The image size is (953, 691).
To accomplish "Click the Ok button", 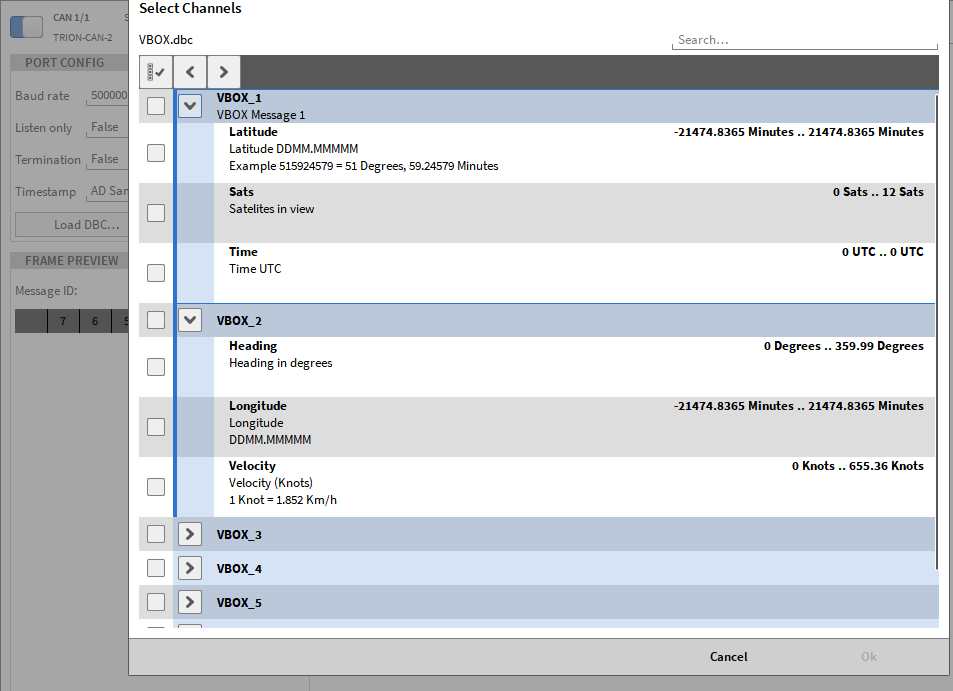I will [x=868, y=657].
